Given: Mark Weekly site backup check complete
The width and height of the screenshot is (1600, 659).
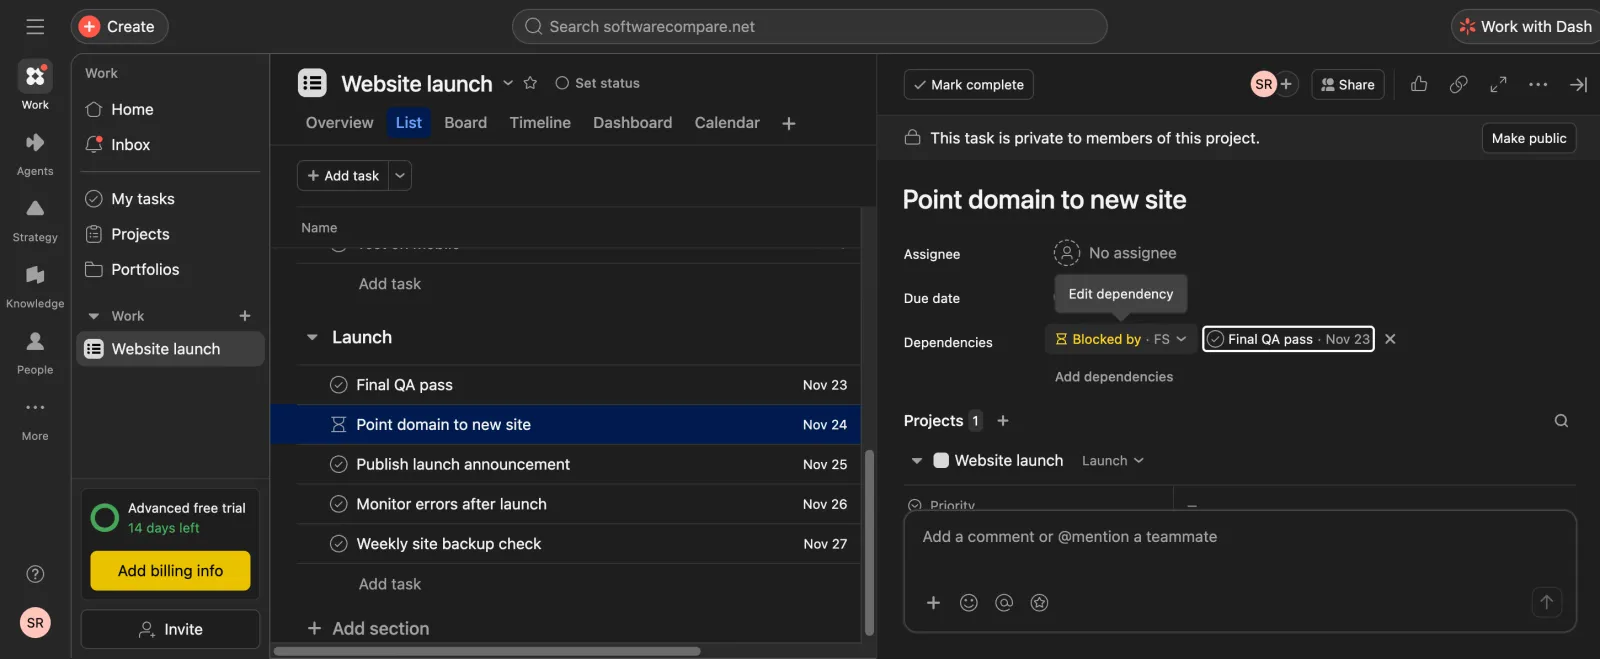Looking at the screenshot, I should point(339,545).
